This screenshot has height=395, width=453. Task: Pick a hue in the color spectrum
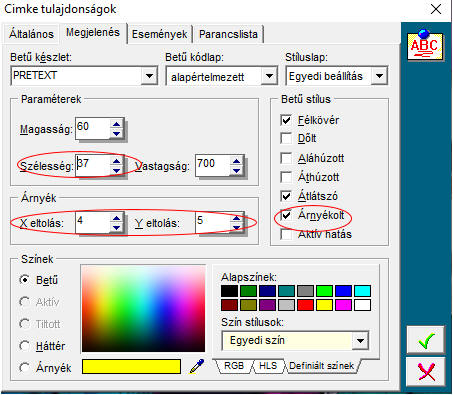click(143, 309)
